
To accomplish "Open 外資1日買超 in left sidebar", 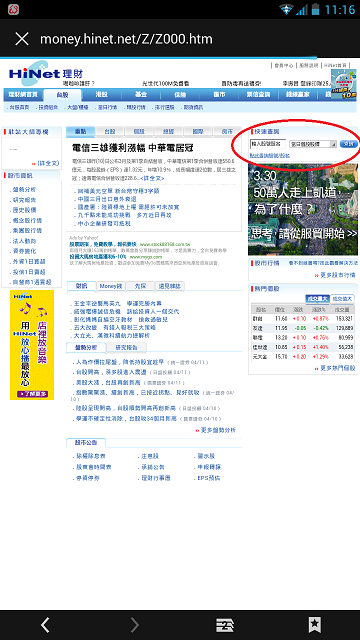I will [29, 261].
